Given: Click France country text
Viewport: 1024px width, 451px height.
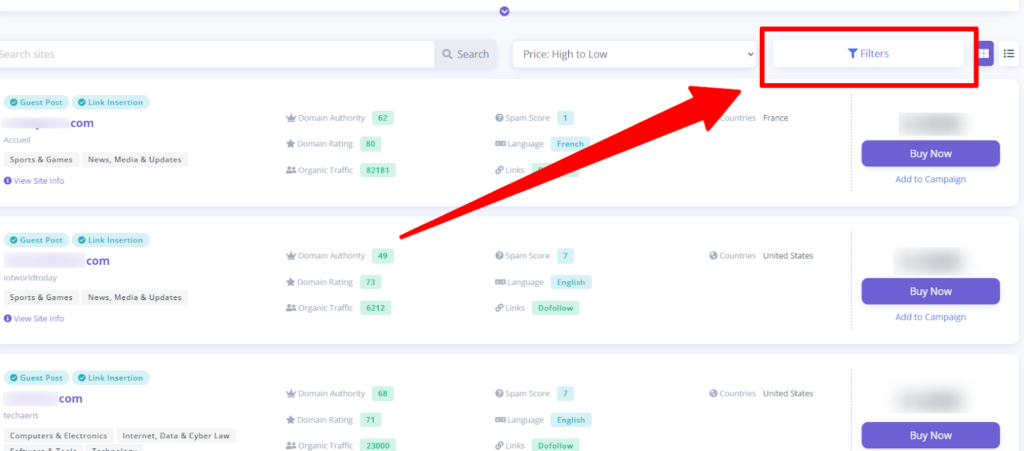Looking at the screenshot, I should click(775, 118).
